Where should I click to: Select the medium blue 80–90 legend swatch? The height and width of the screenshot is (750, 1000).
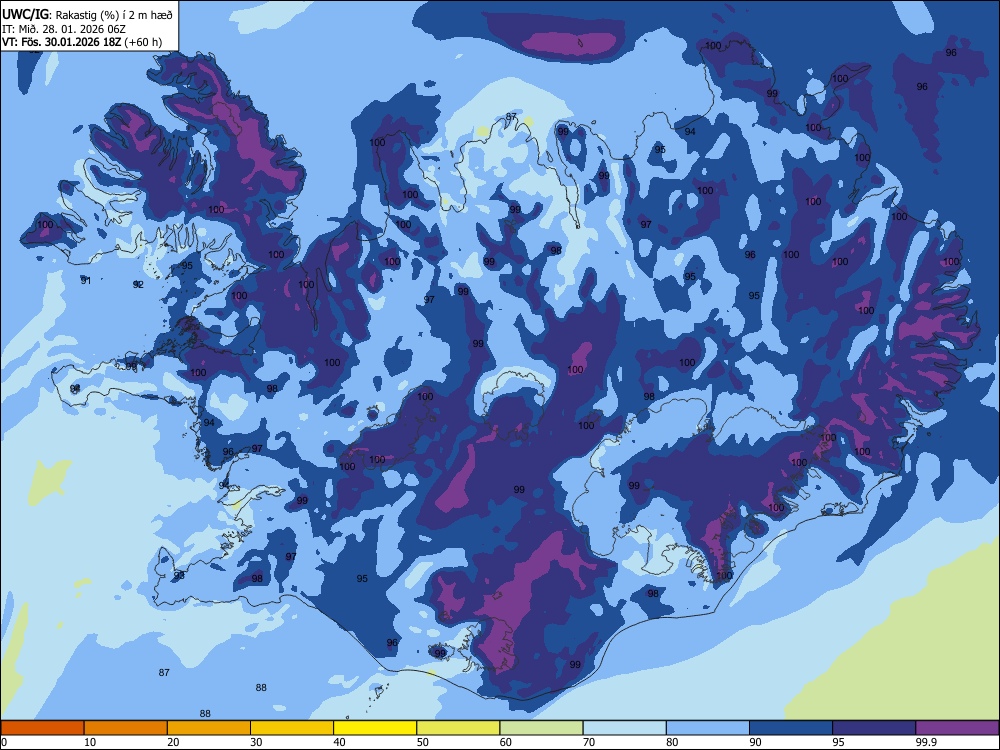(708, 728)
